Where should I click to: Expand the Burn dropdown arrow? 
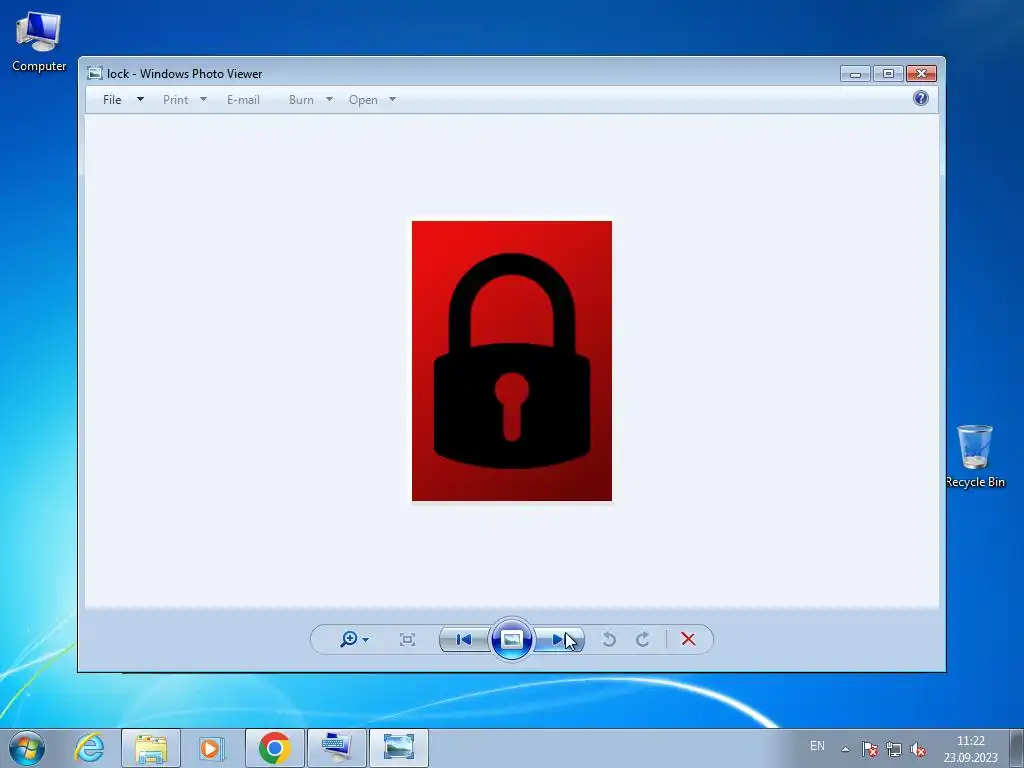329,99
